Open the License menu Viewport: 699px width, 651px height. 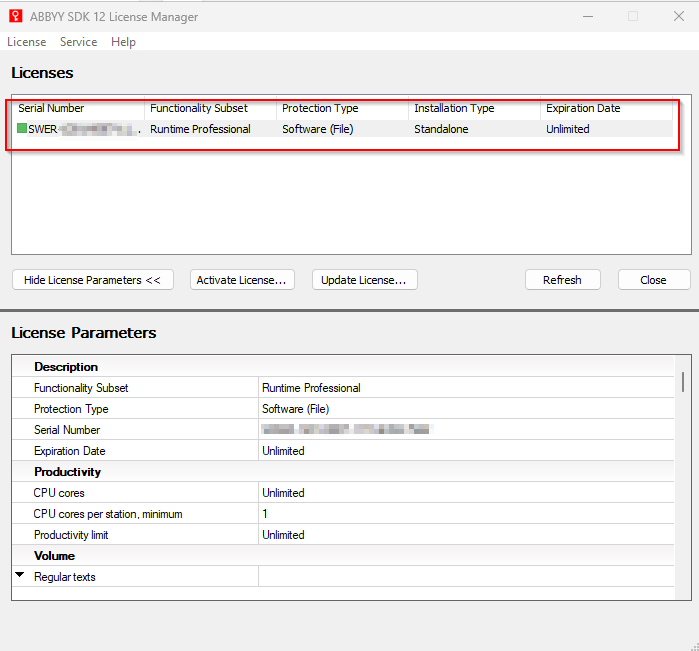pyautogui.click(x=27, y=42)
